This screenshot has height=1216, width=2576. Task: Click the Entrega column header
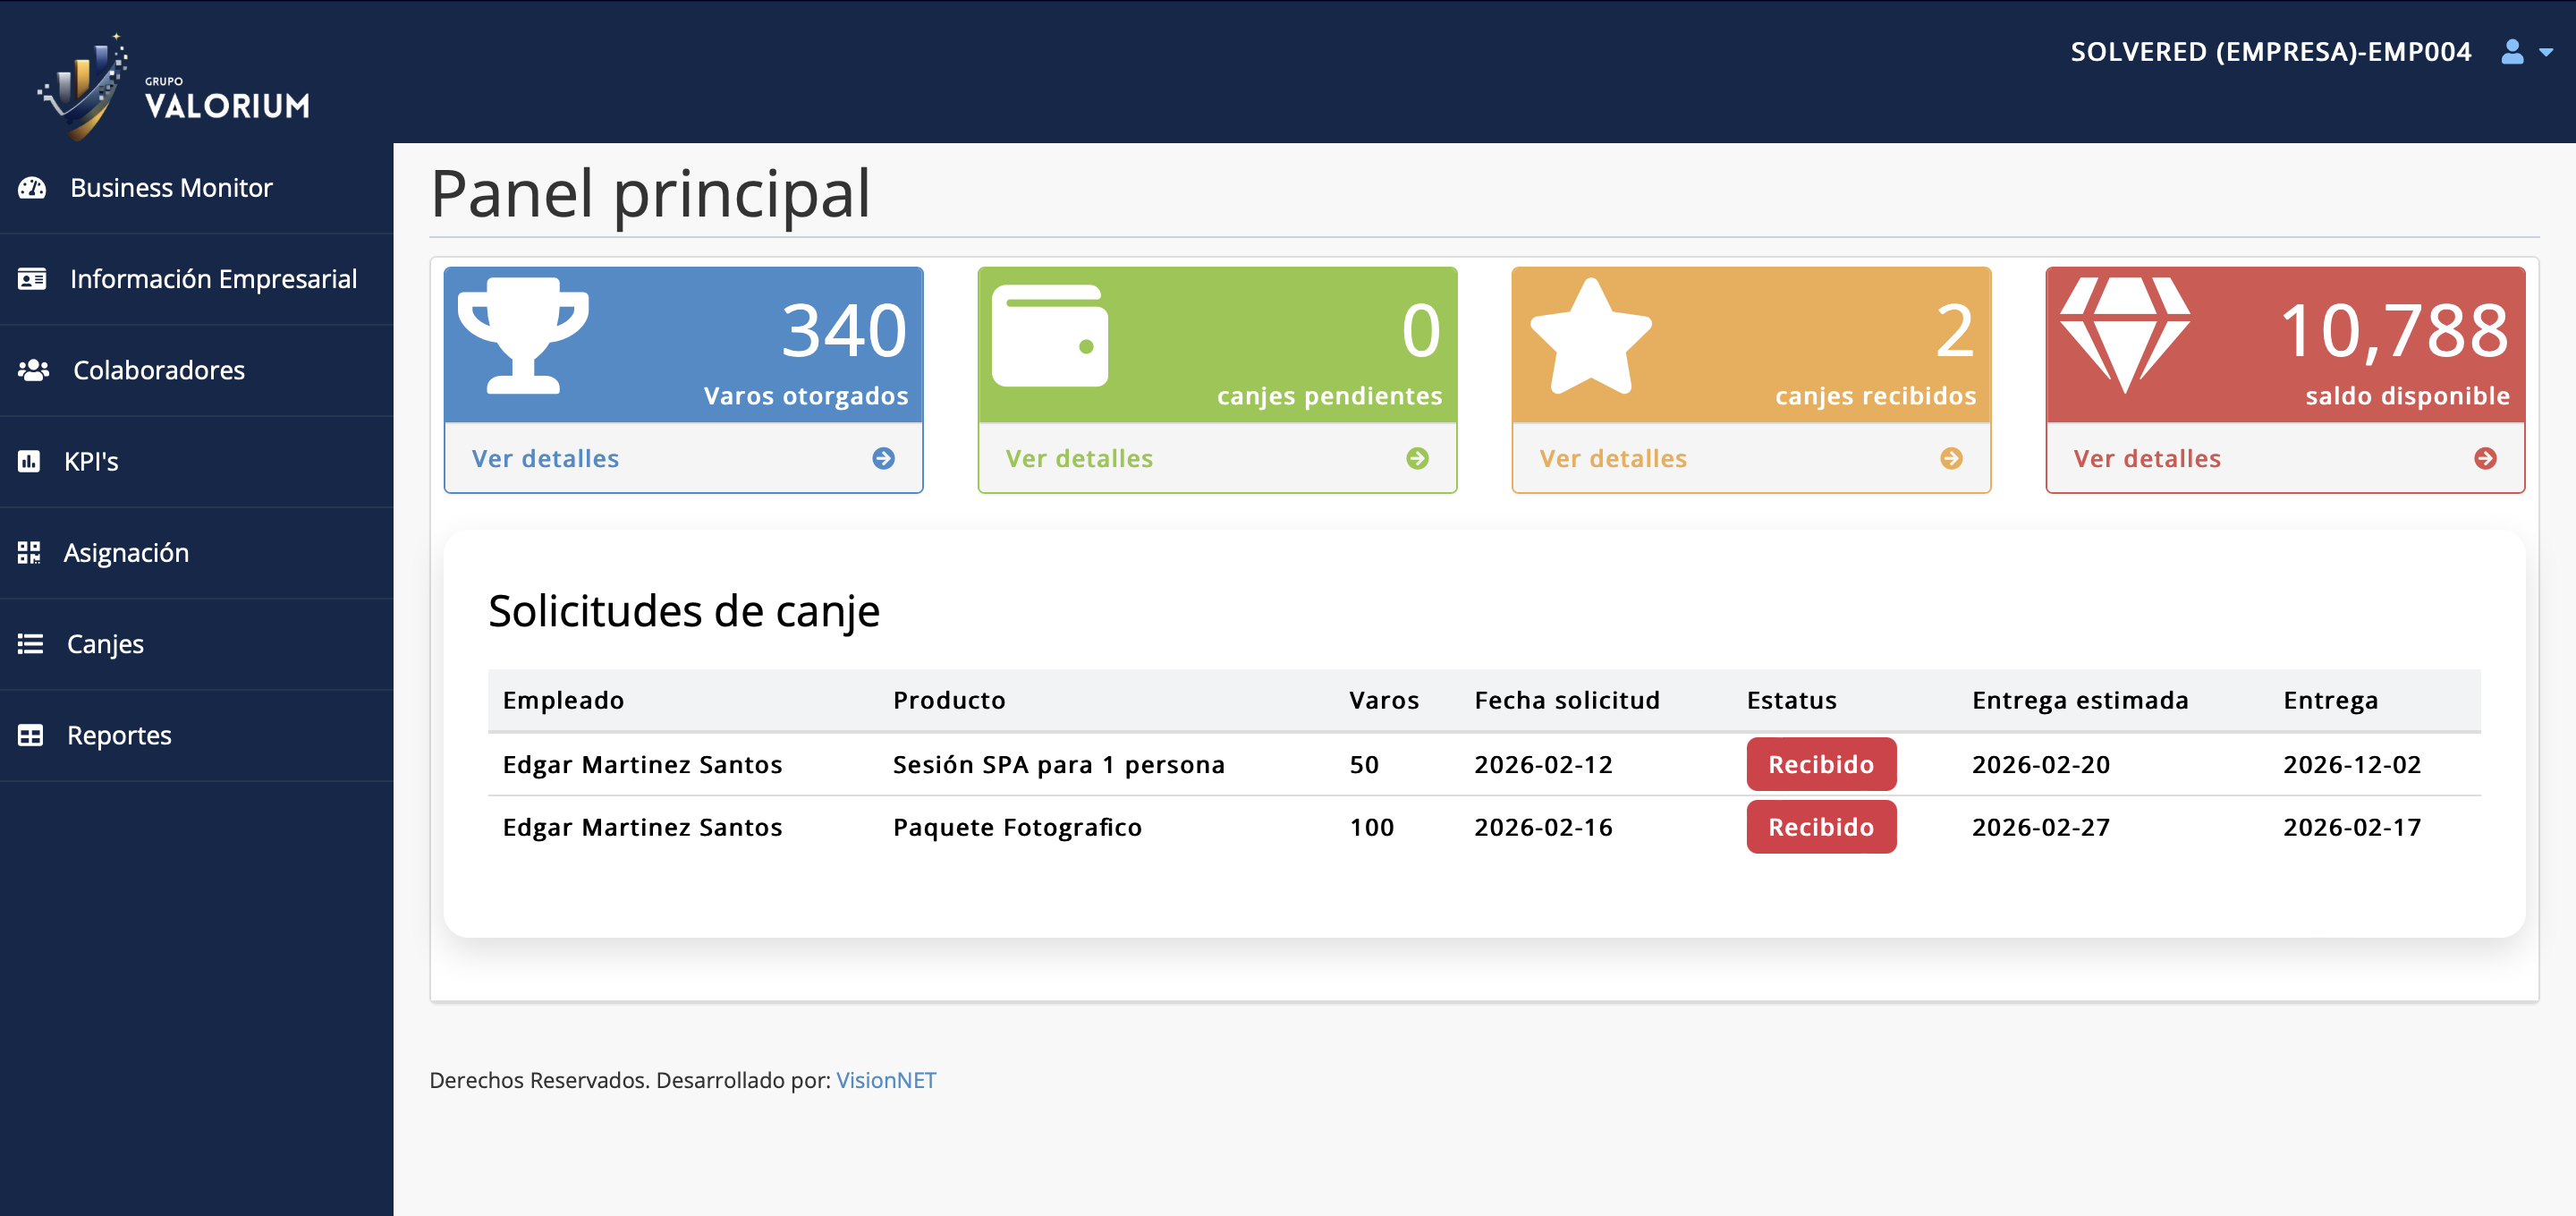tap(2331, 700)
